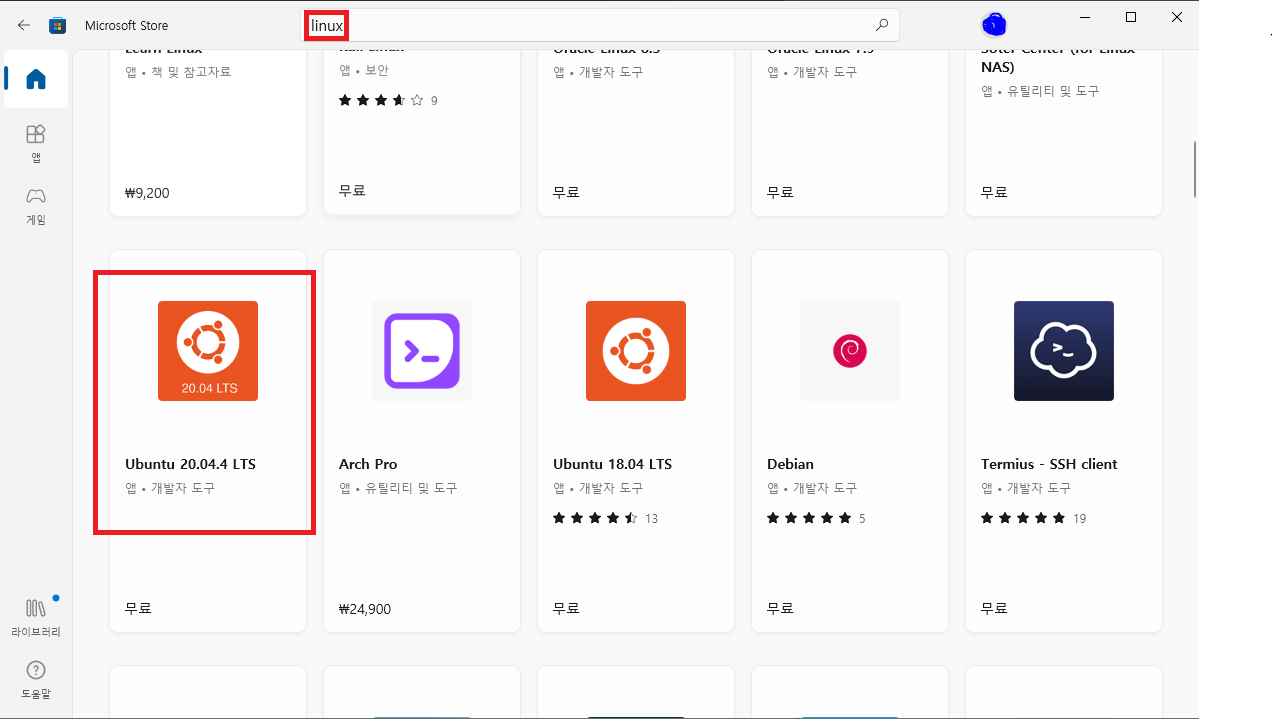Open the Termius - SSH client title

(x=1049, y=464)
